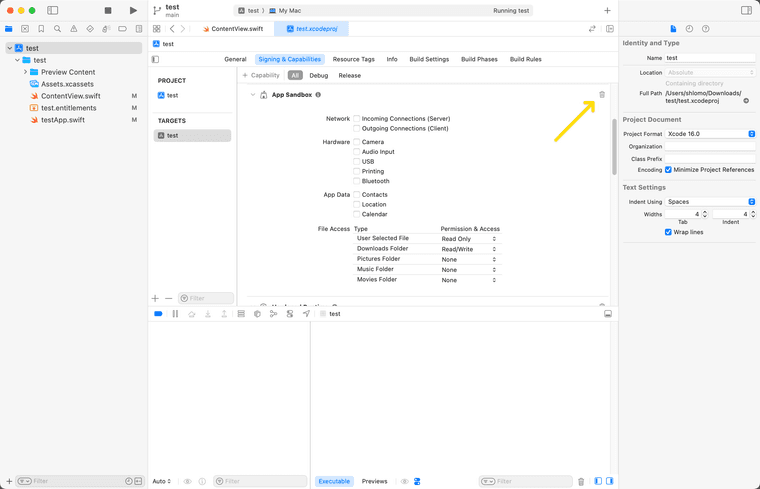Image resolution: width=760 pixels, height=489 pixels.
Task: Enable Printing access
Action: point(357,171)
